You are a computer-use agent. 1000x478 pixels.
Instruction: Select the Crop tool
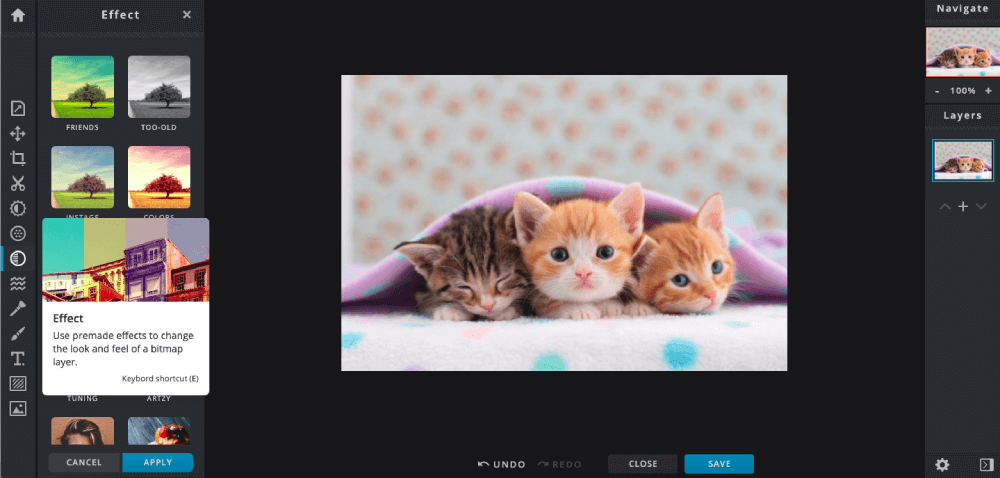tap(18, 159)
